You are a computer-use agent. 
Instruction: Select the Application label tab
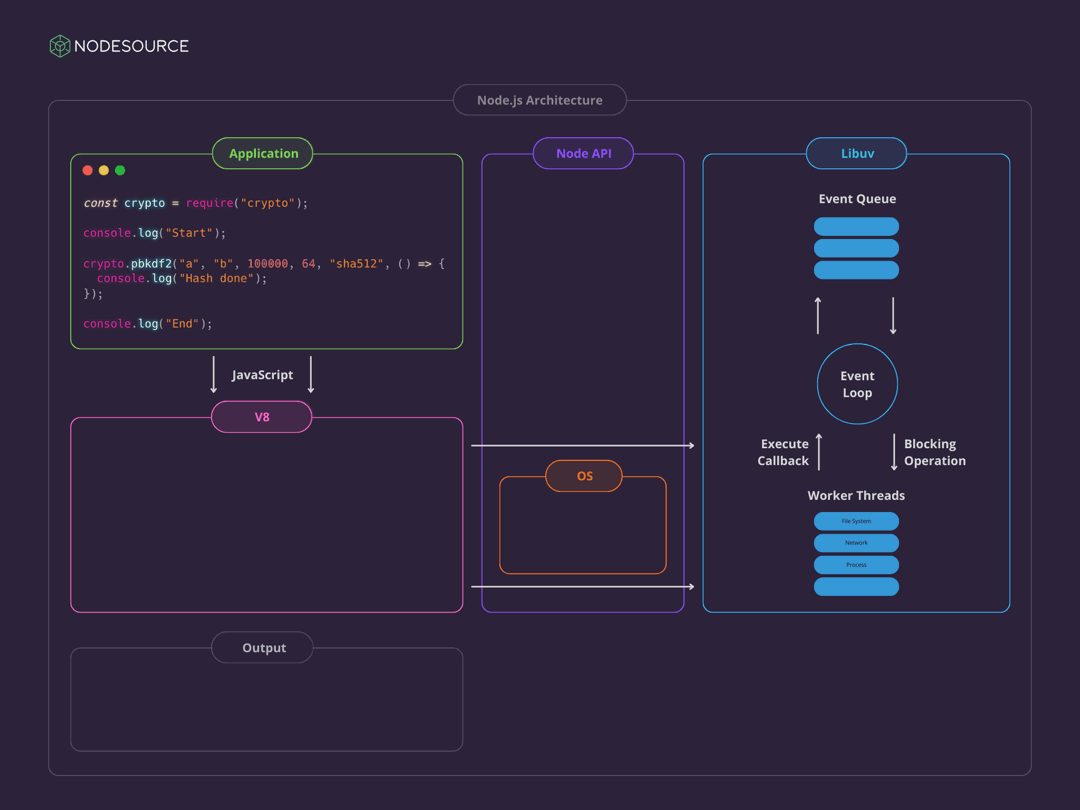[263, 154]
